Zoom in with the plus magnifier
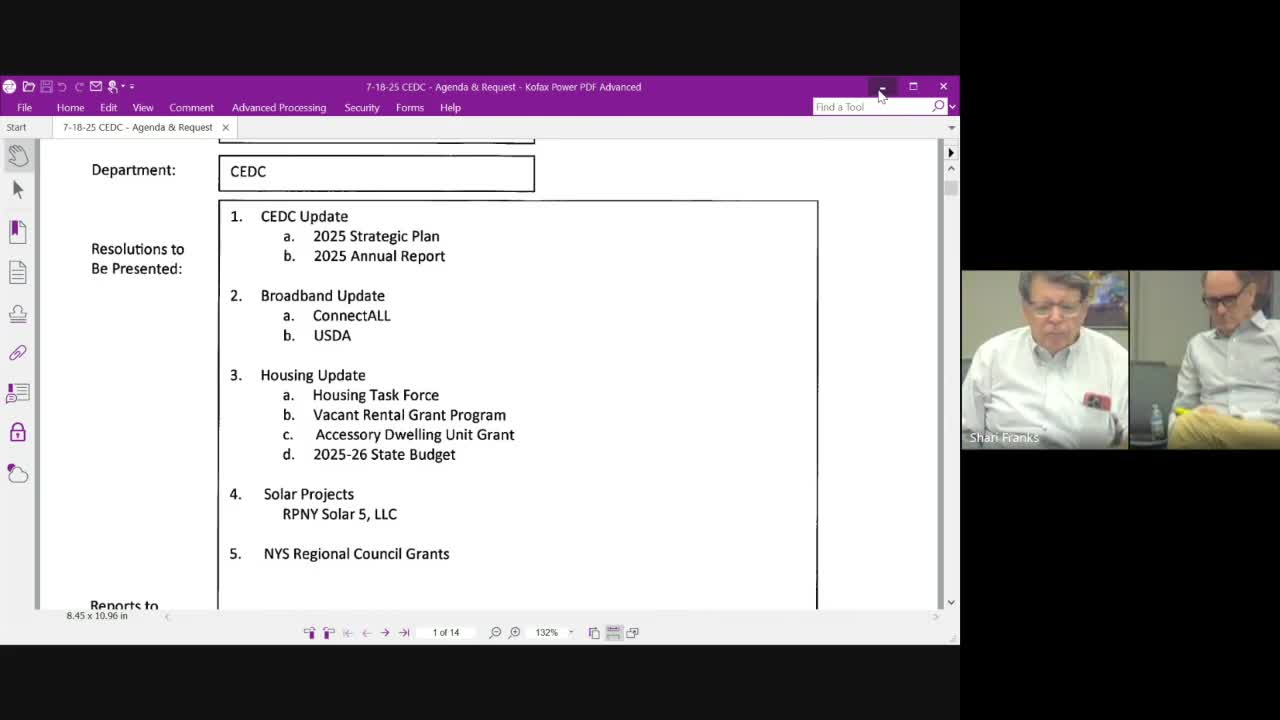 [x=514, y=633]
